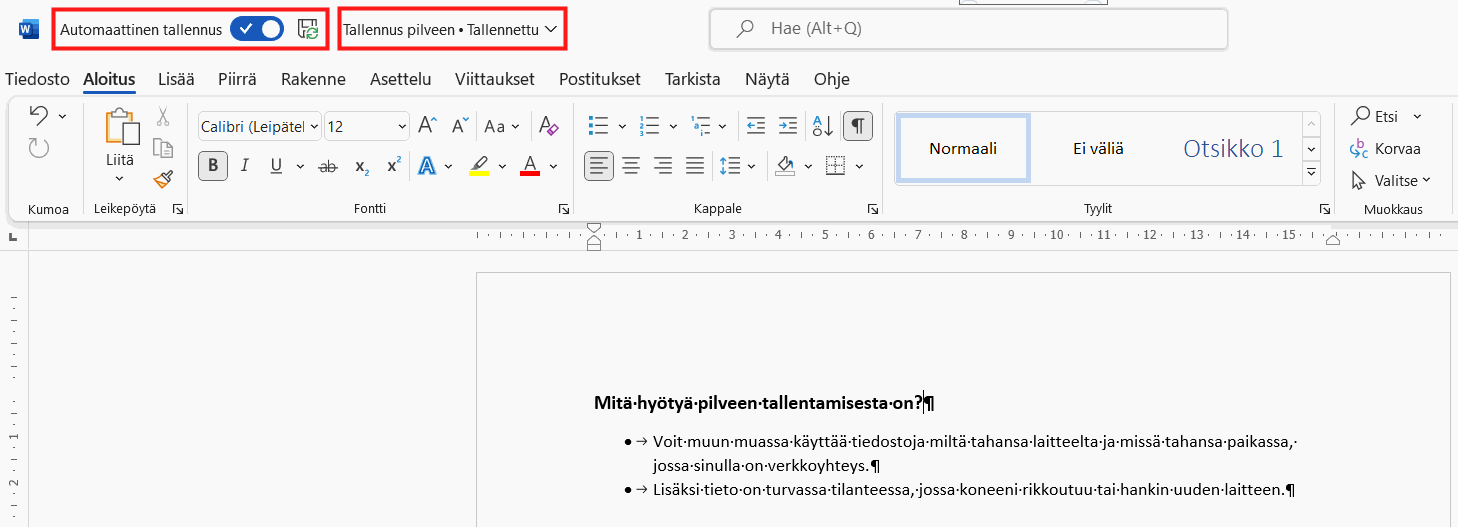Toggle Strikethrough formatting
The height and width of the screenshot is (527, 1458).
point(327,166)
